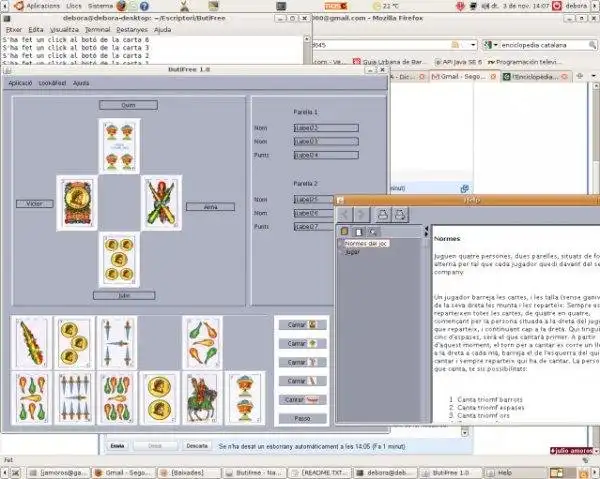Viewport: 600px width, 479px height.
Task: Click the page setup icon in Help toolbar
Action: coord(400,215)
